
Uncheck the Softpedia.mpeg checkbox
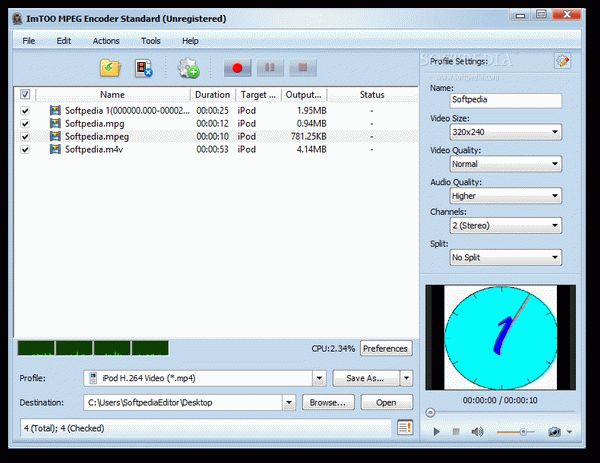tap(25, 137)
